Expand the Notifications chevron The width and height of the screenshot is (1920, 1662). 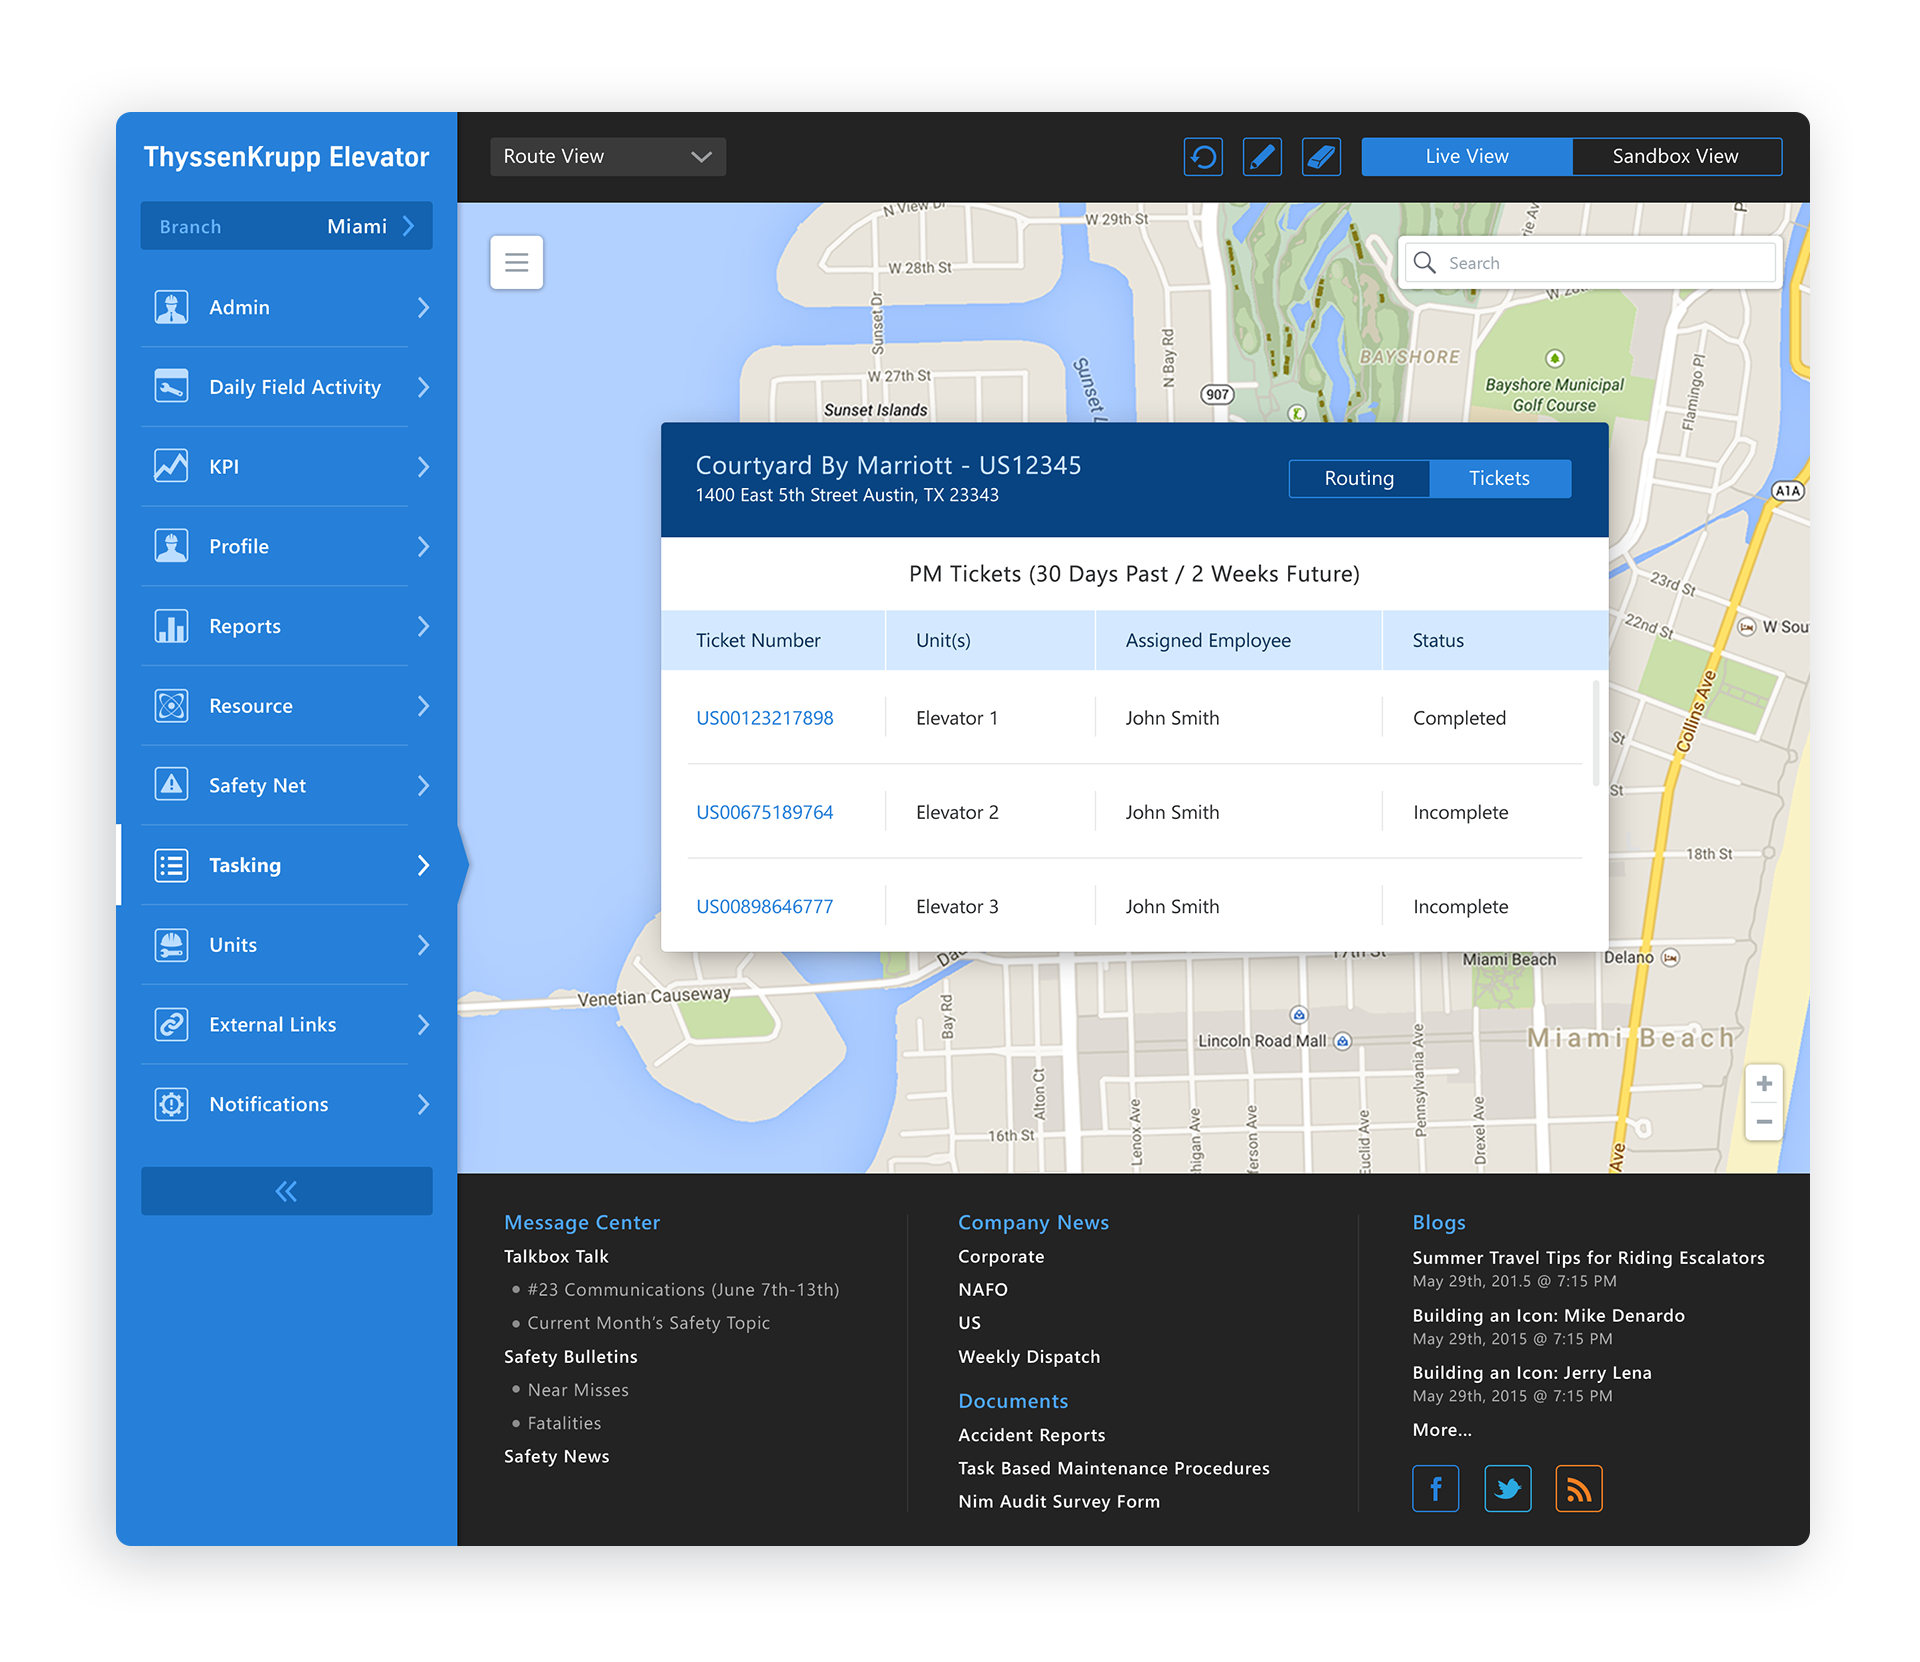coord(423,1104)
